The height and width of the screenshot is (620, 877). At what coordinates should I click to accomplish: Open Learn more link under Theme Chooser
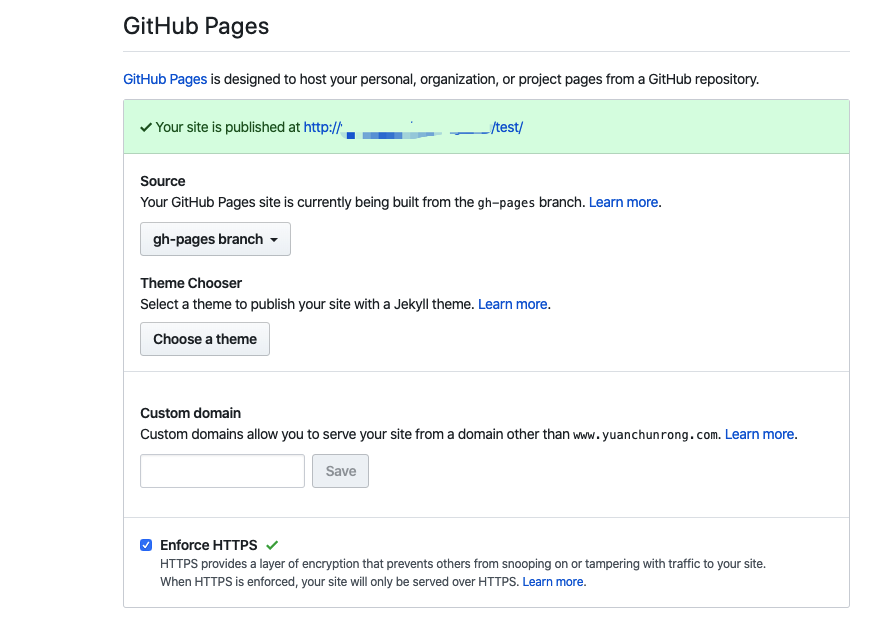[513, 304]
